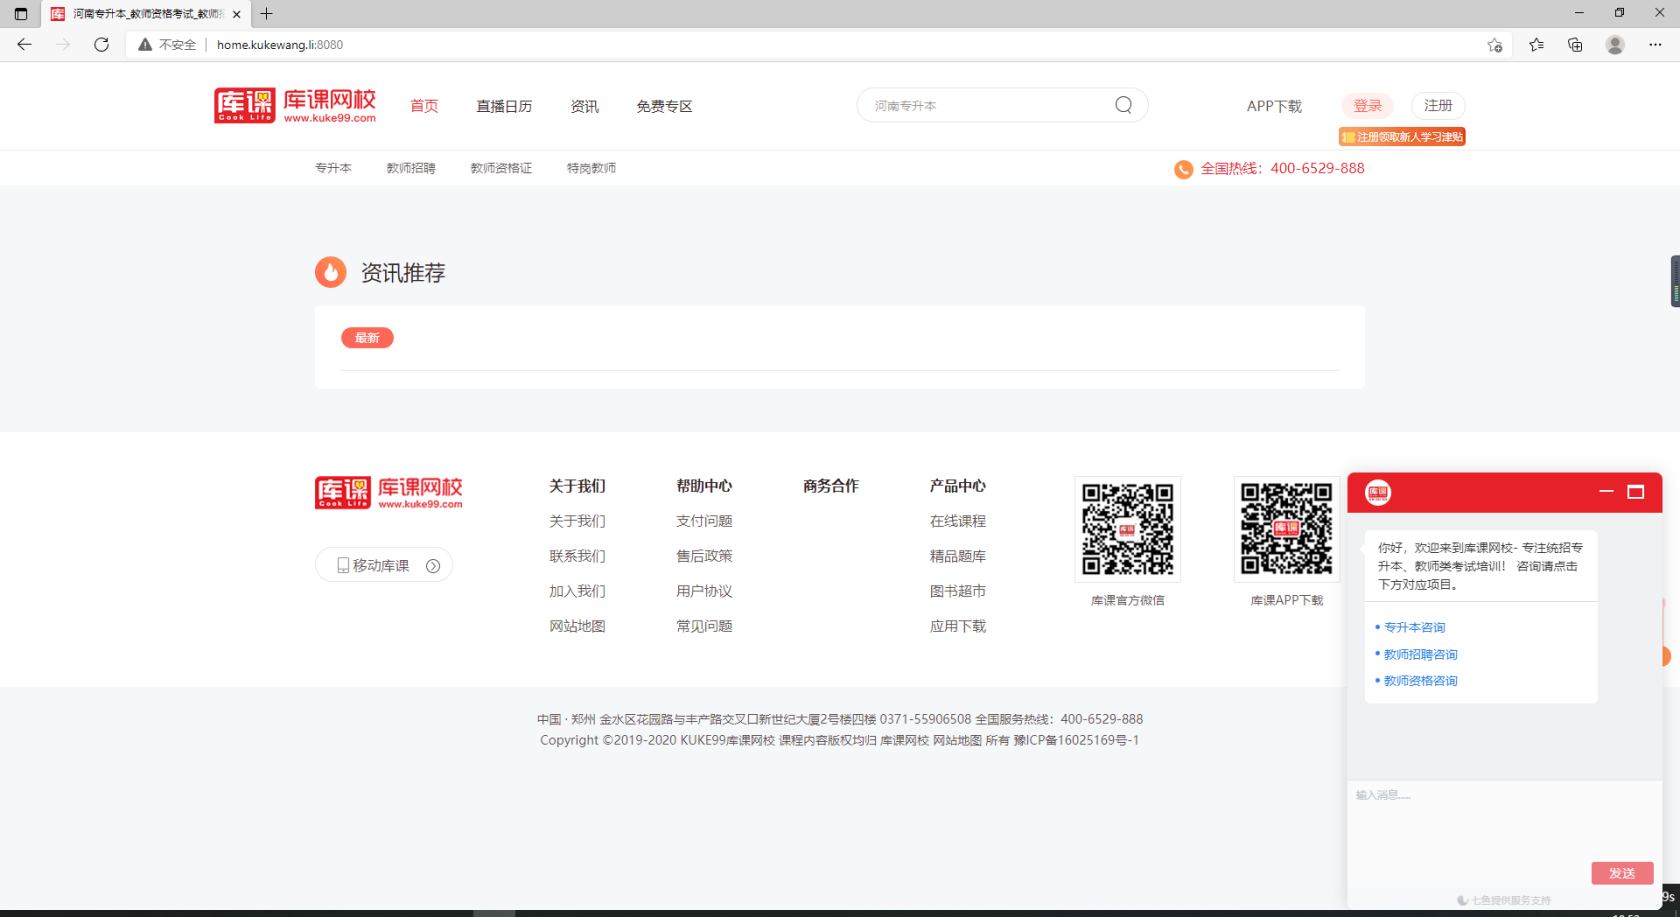The width and height of the screenshot is (1680, 917).
Task: Click the 教师招聘咨询 chat link
Action: [x=1420, y=654]
